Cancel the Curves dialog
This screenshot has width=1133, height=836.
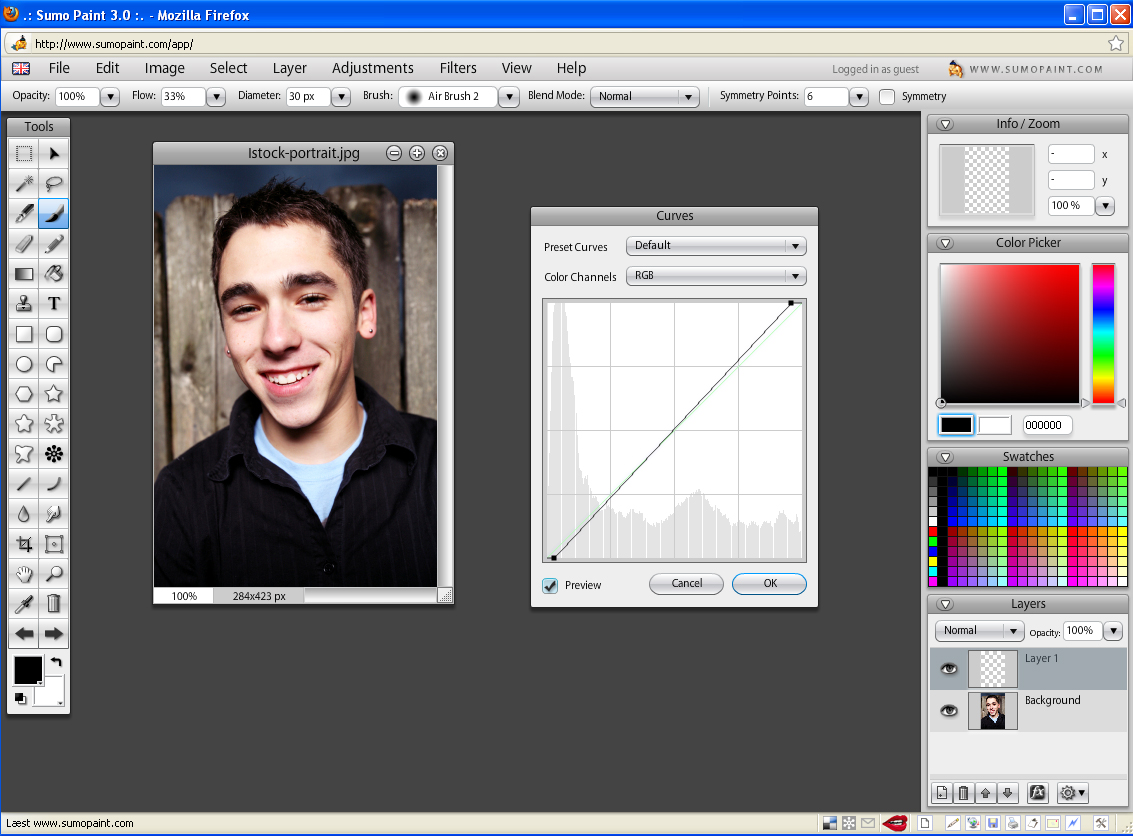click(x=687, y=584)
